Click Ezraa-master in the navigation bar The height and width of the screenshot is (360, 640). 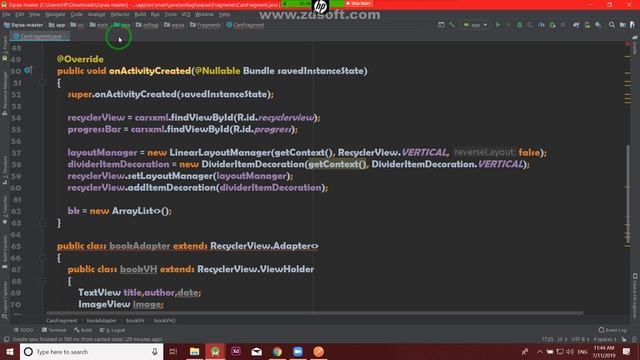[x=24, y=25]
